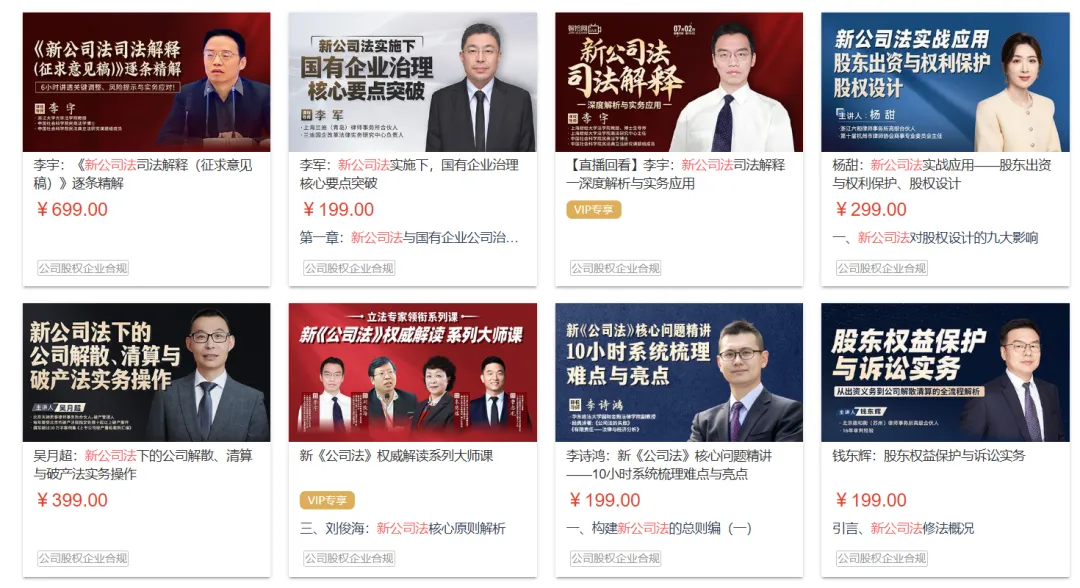This screenshot has height=588, width=1080.
Task: Open chapter link 三、刘俊海：新公司法核心原则解析
Action: click(403, 528)
